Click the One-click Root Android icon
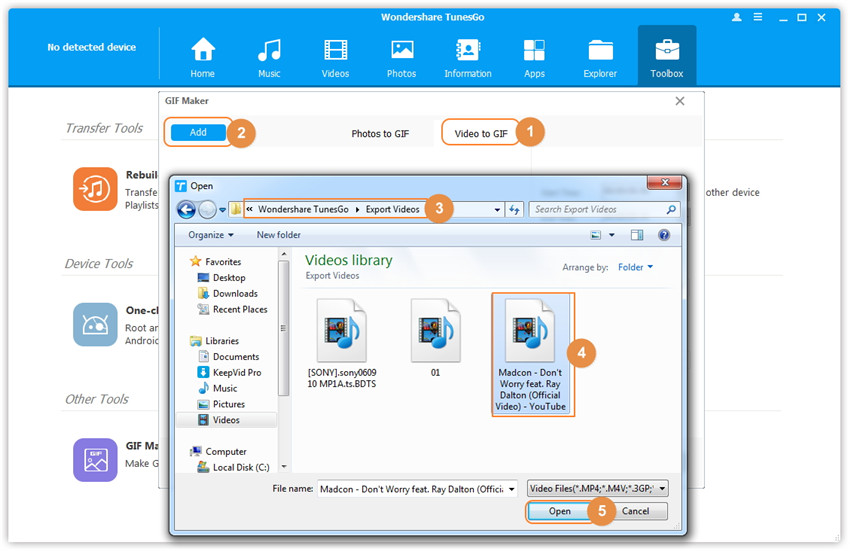 [95, 324]
